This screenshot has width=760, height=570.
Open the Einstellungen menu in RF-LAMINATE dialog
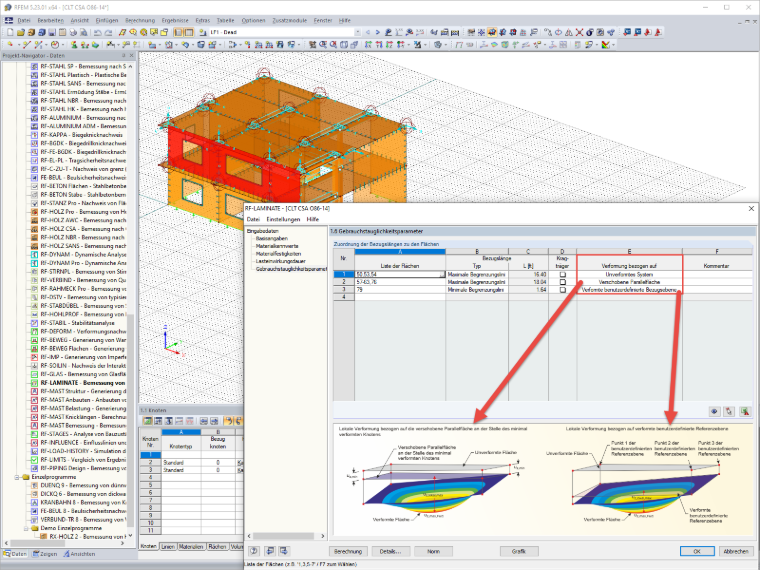[x=283, y=220]
